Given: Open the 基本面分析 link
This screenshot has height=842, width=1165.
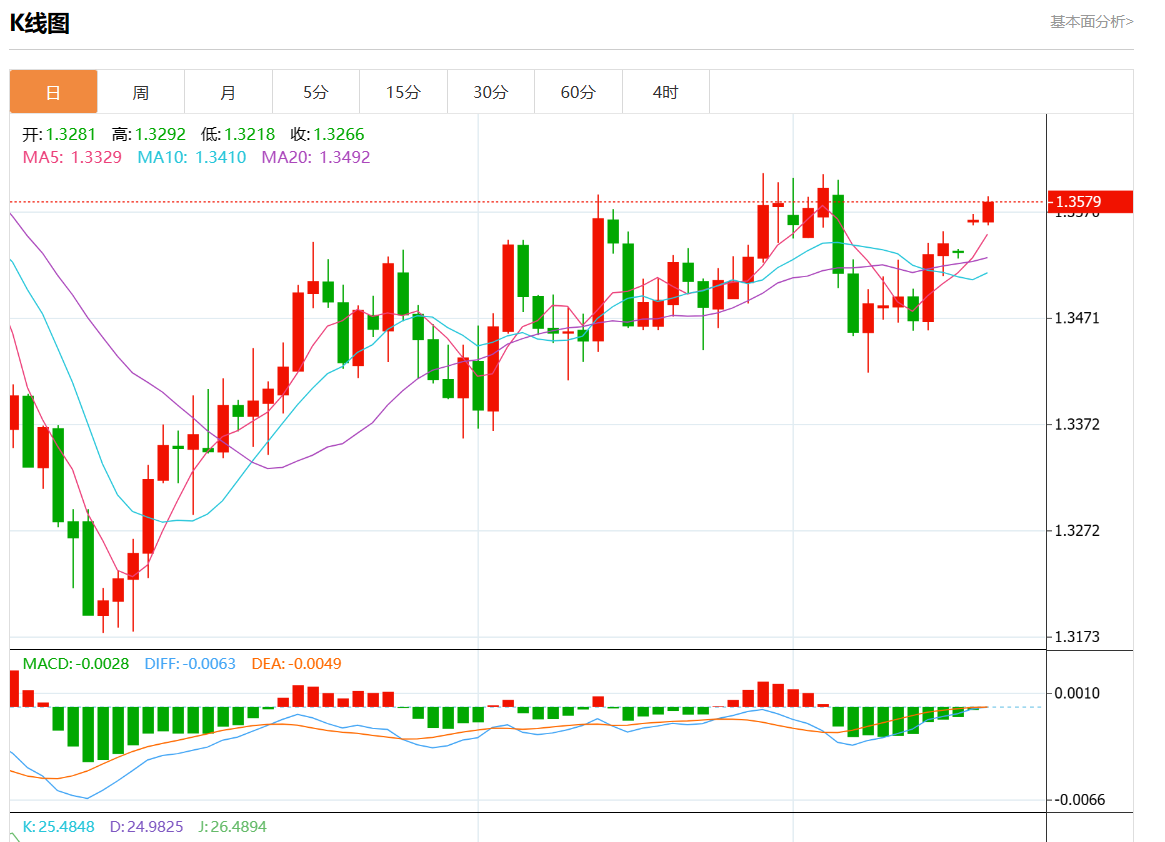Looking at the screenshot, I should tap(1091, 21).
